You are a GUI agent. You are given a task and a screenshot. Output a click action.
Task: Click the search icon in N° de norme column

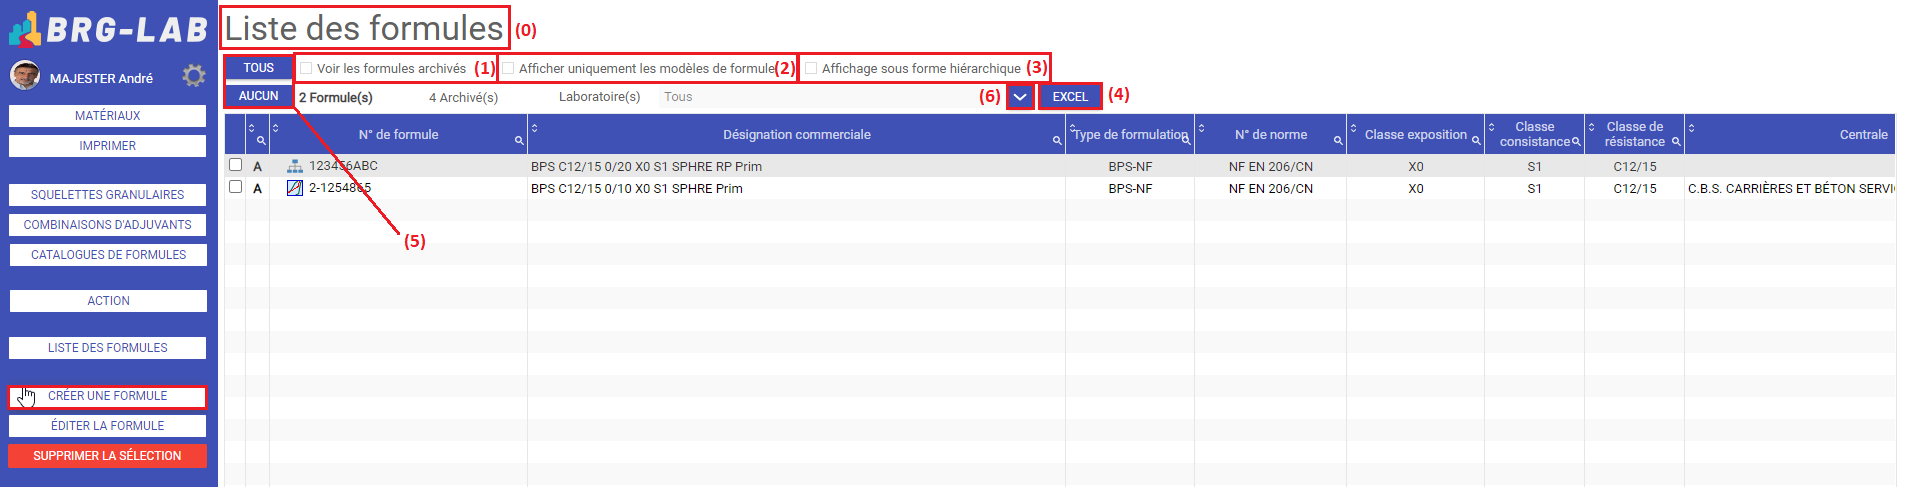[1338, 141]
